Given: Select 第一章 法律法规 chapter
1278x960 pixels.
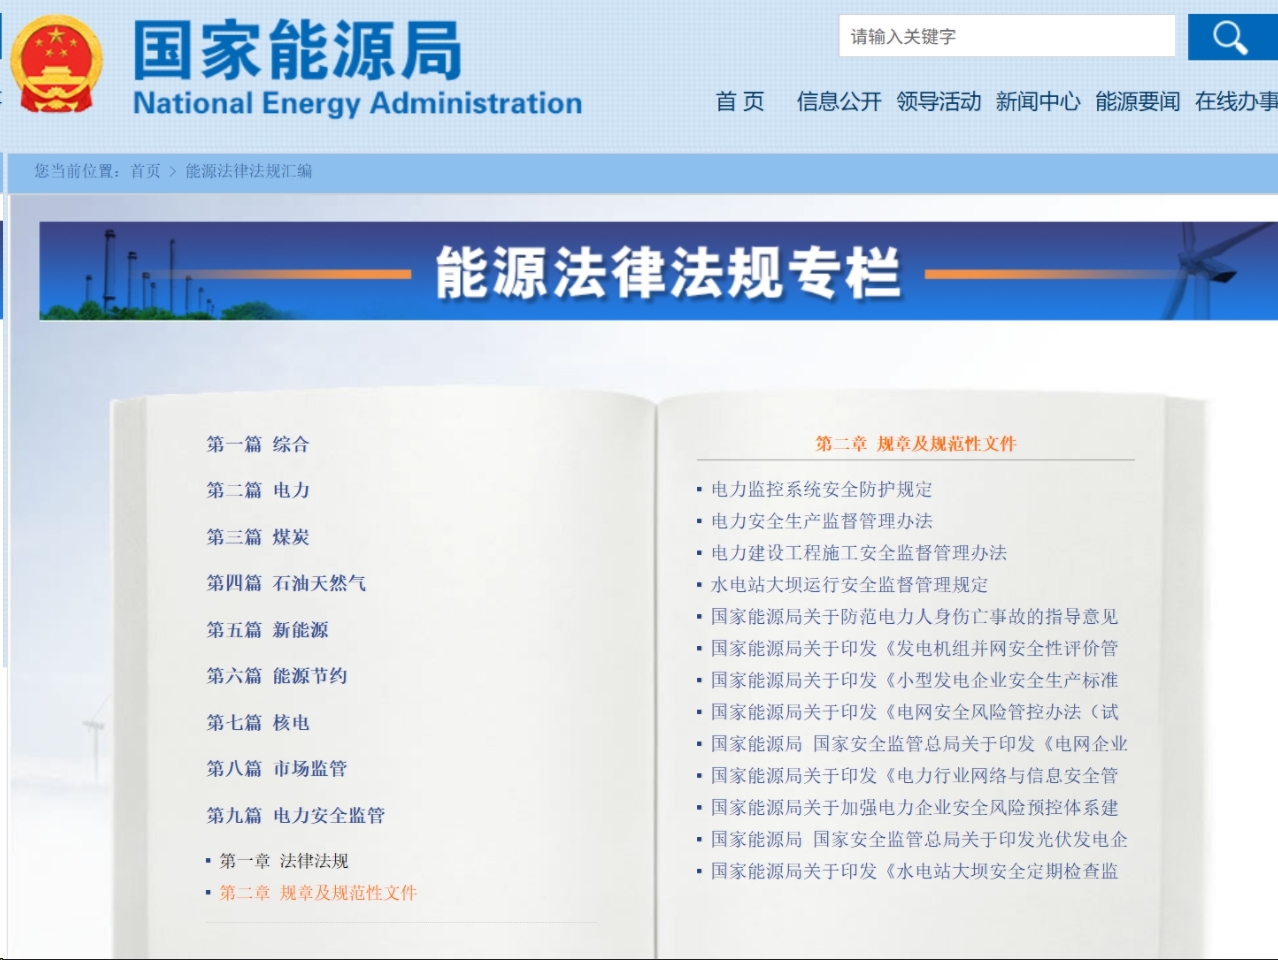Looking at the screenshot, I should click(x=284, y=861).
